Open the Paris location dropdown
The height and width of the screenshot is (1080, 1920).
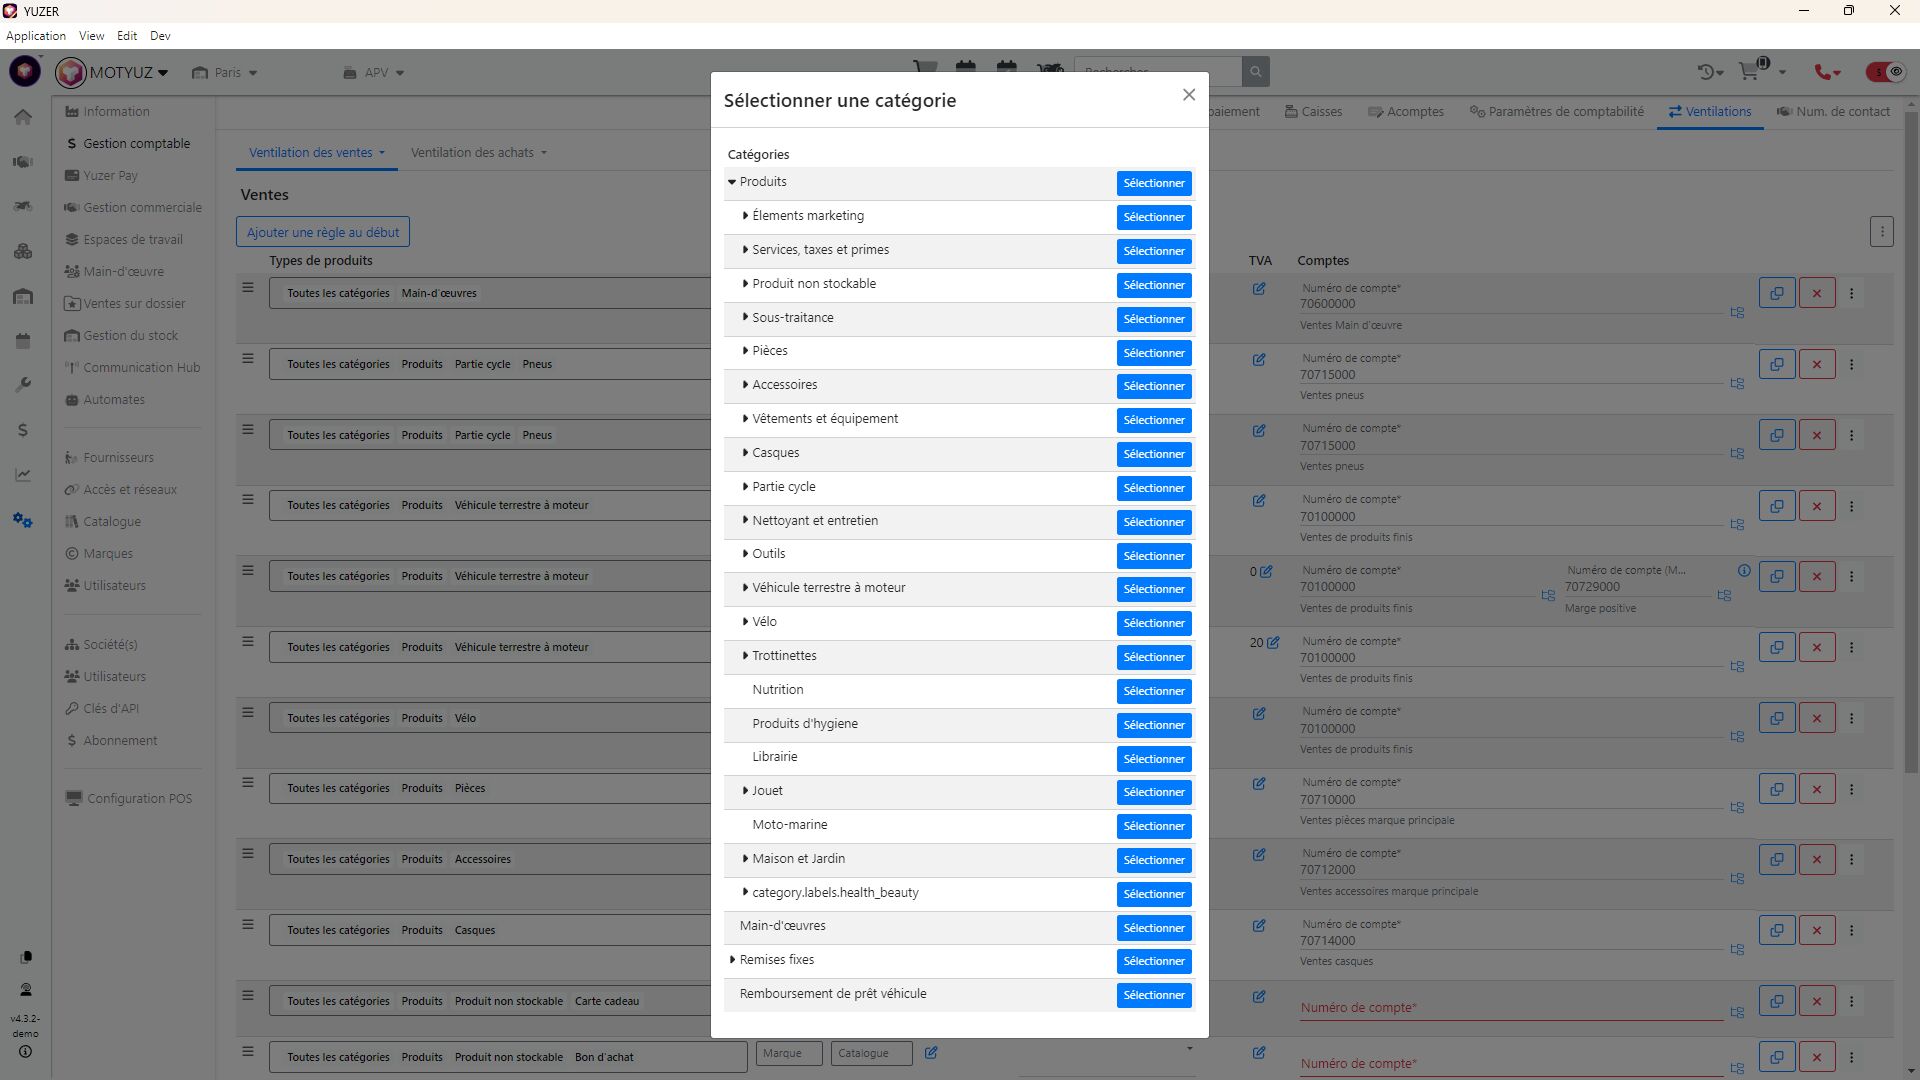pyautogui.click(x=226, y=73)
